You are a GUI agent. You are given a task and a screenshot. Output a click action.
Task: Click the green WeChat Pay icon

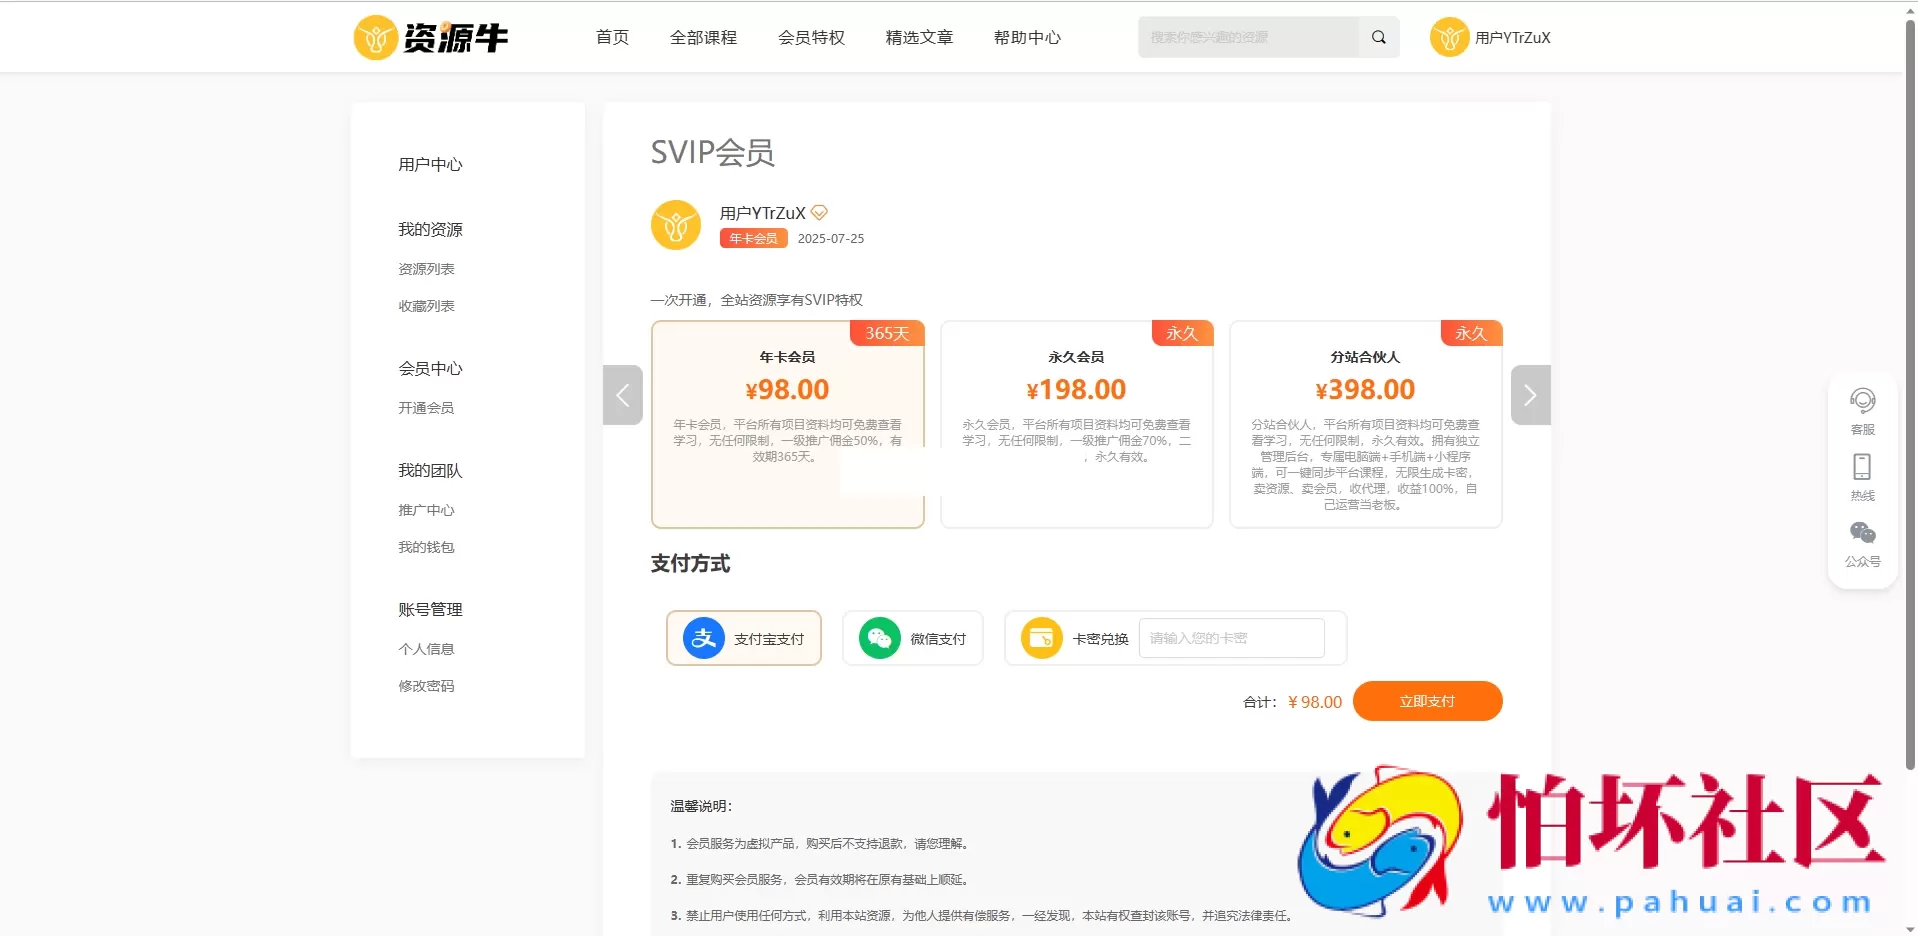(x=878, y=638)
